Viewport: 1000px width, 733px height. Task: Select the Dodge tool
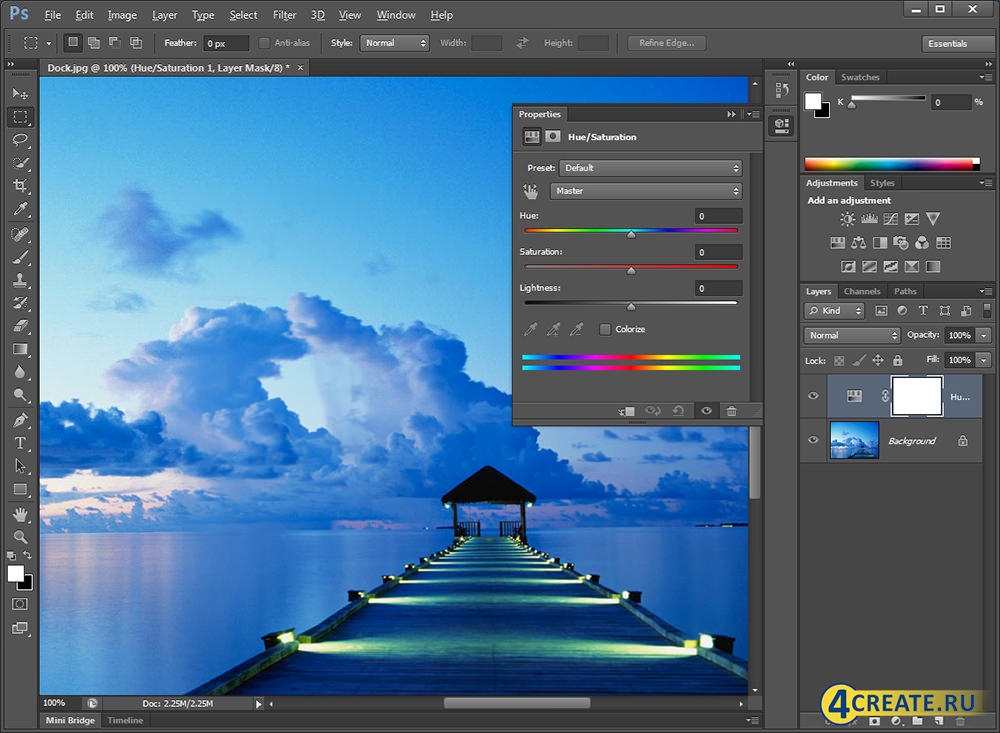[x=20, y=395]
